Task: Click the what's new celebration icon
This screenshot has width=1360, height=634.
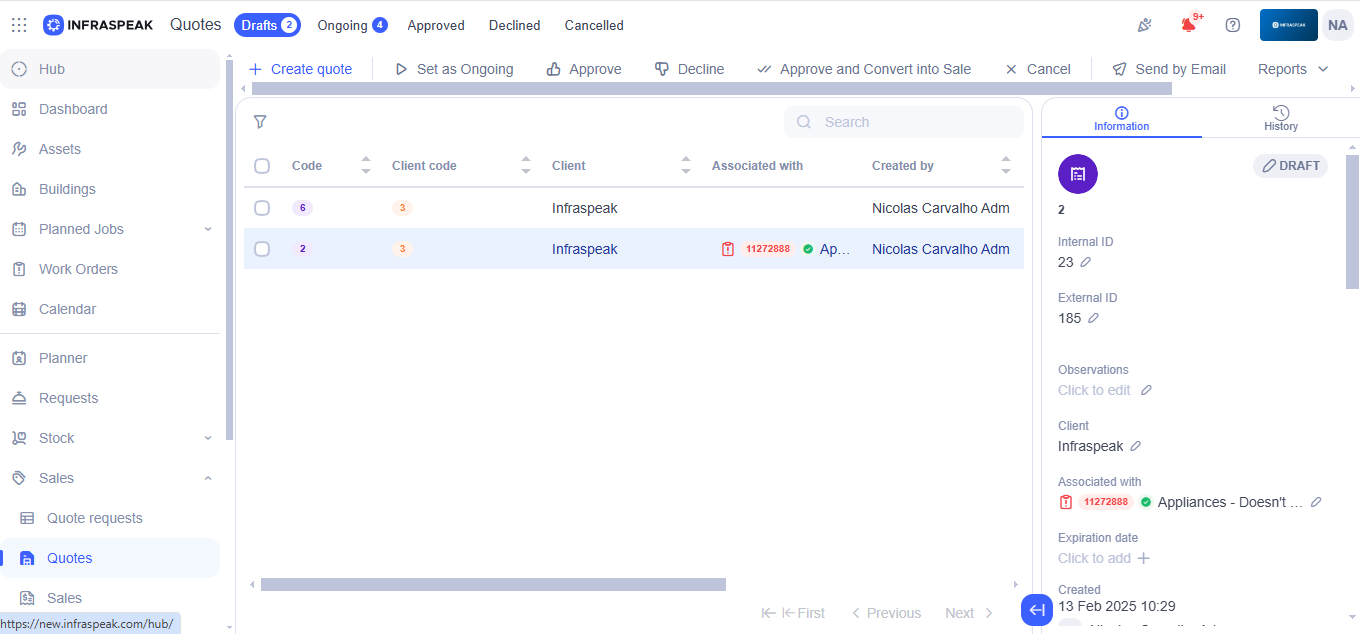Action: 1145,25
